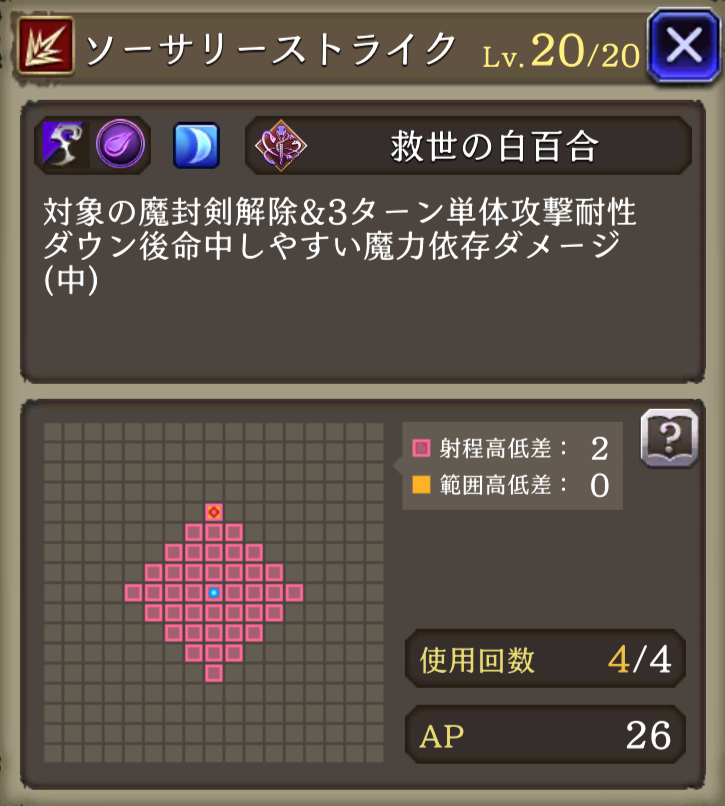
Task: Select the purple scythe weapon icon
Action: [64, 145]
